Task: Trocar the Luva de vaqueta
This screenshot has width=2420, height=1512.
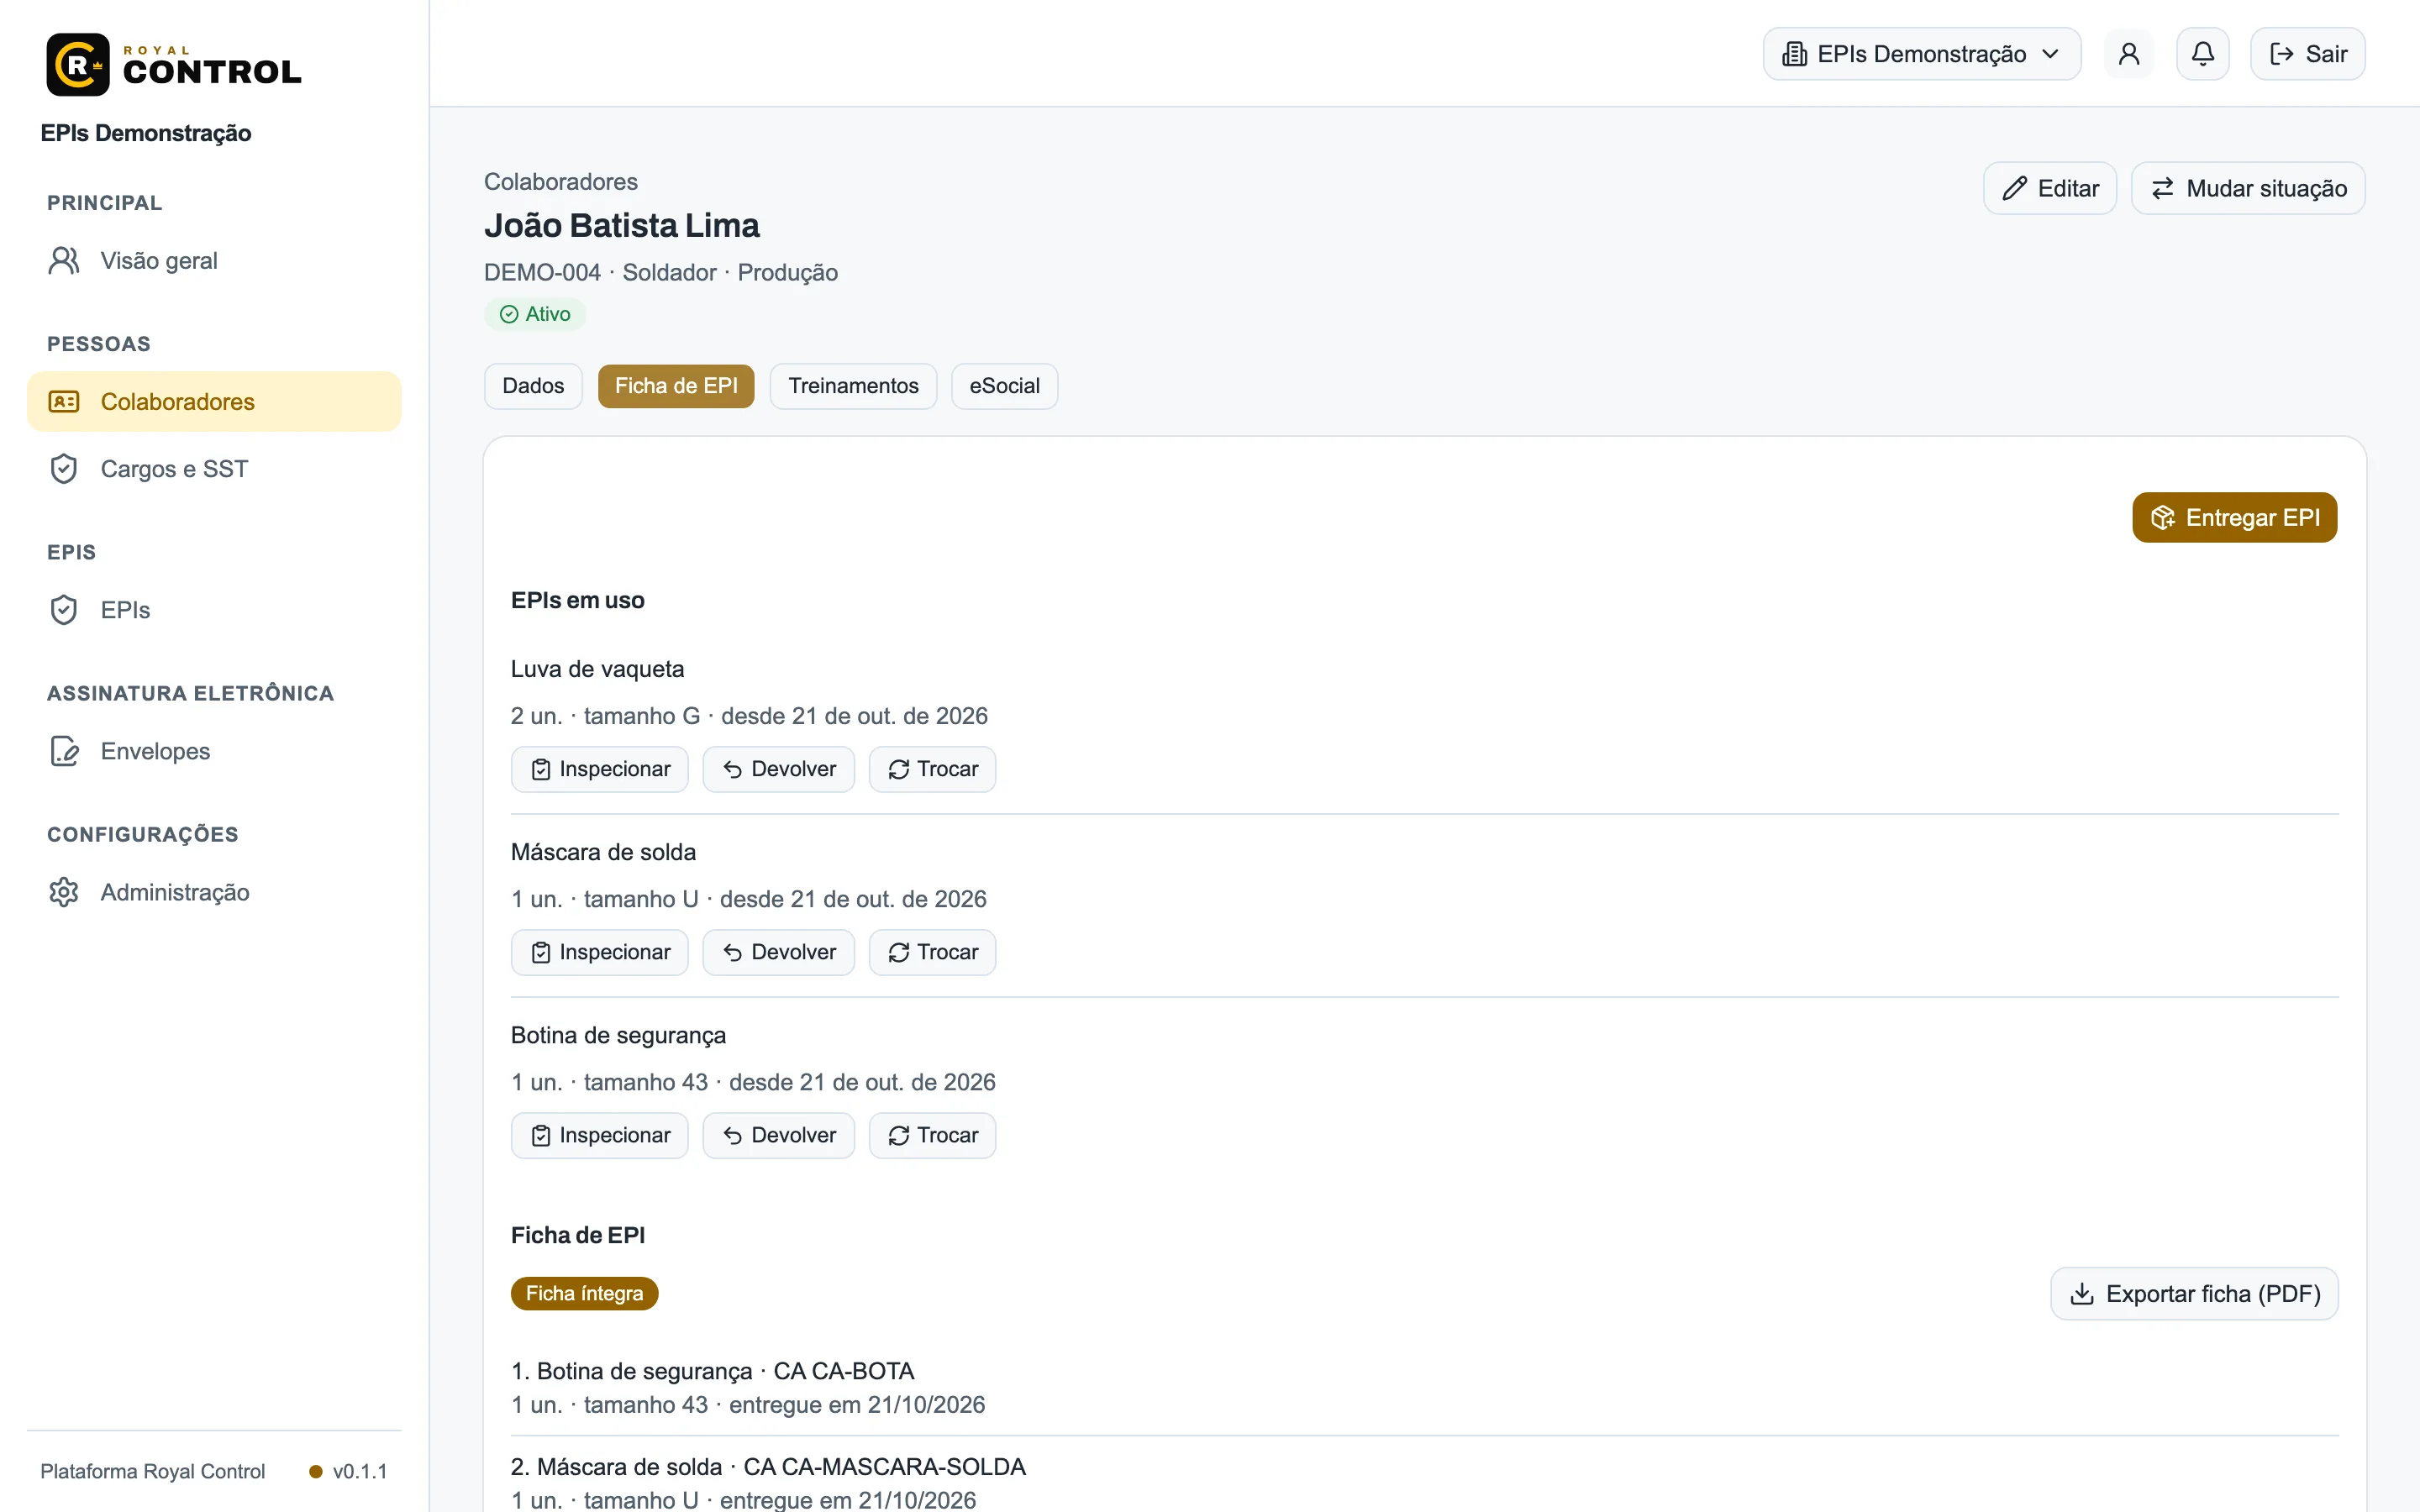Action: pos(932,769)
